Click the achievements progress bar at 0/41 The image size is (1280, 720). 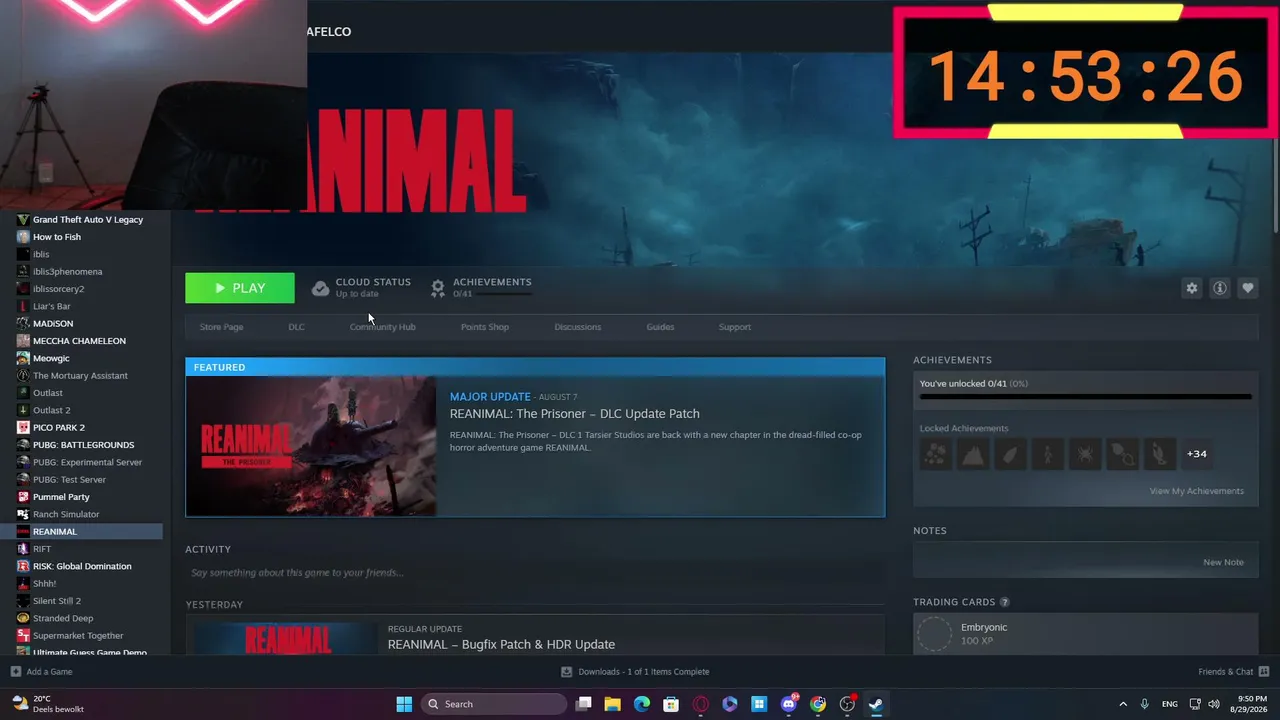[x=1085, y=397]
